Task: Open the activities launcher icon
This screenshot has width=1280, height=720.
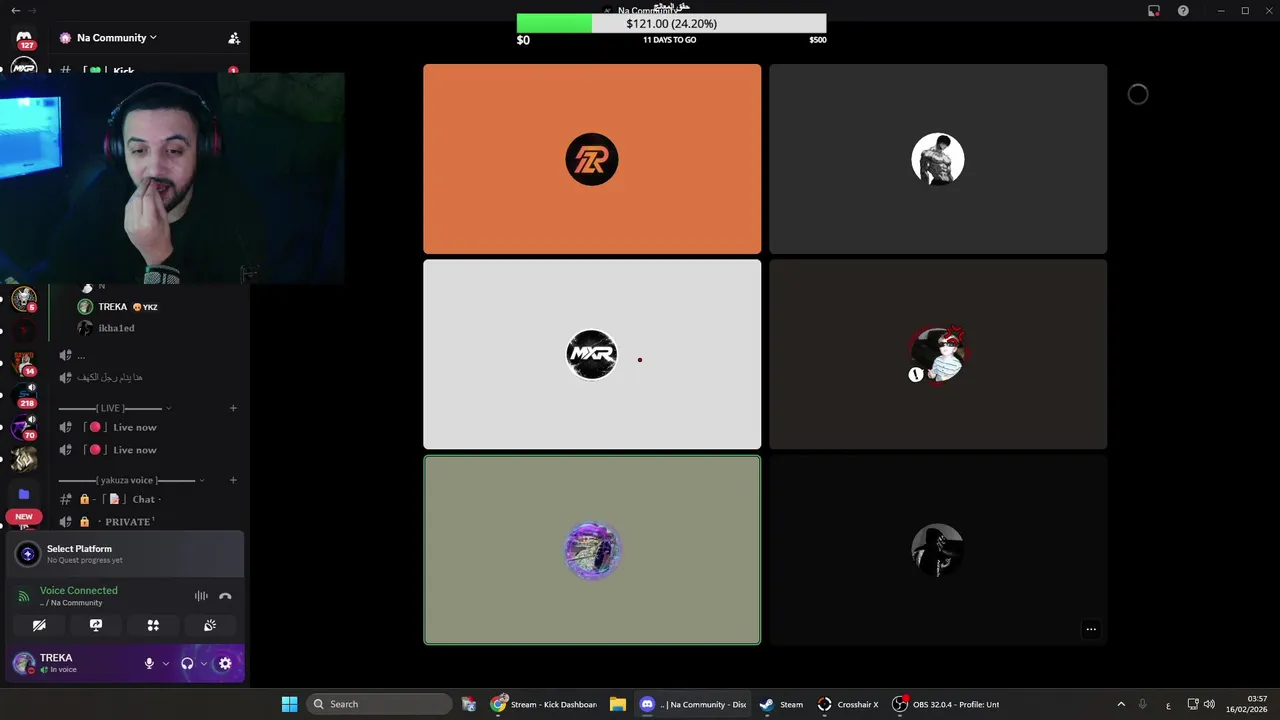Action: click(153, 625)
